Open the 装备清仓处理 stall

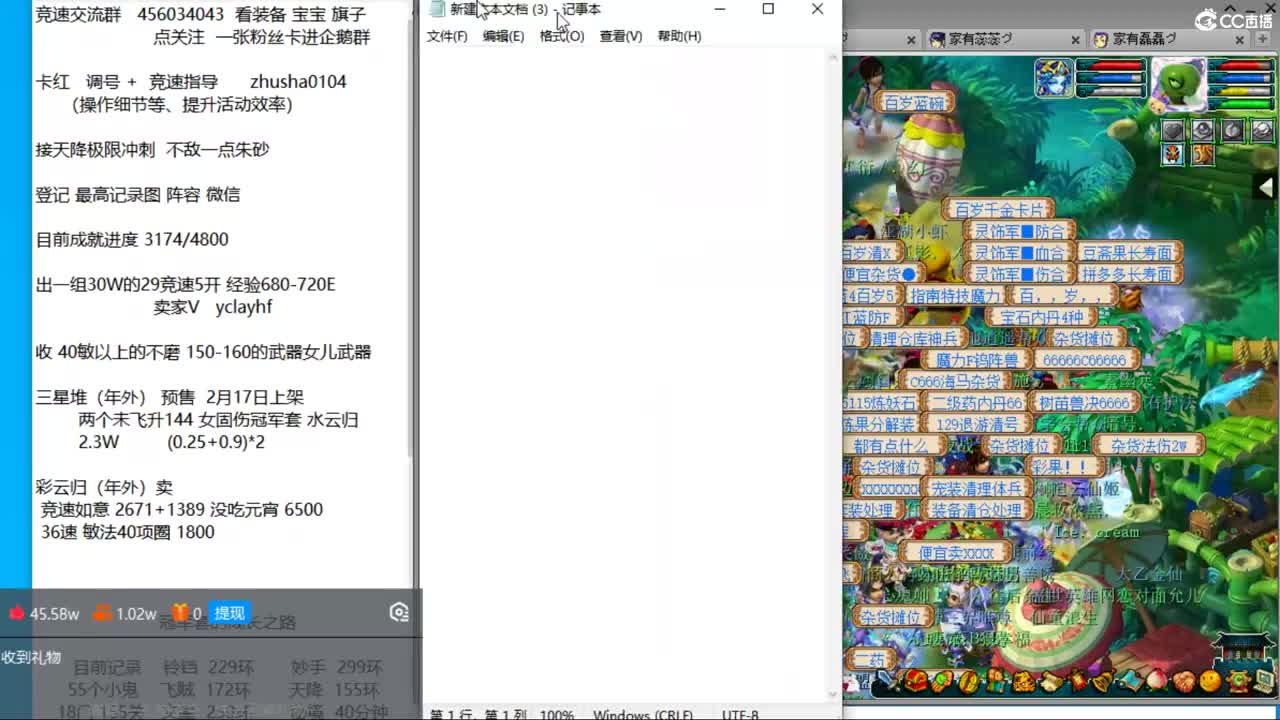tap(976, 510)
